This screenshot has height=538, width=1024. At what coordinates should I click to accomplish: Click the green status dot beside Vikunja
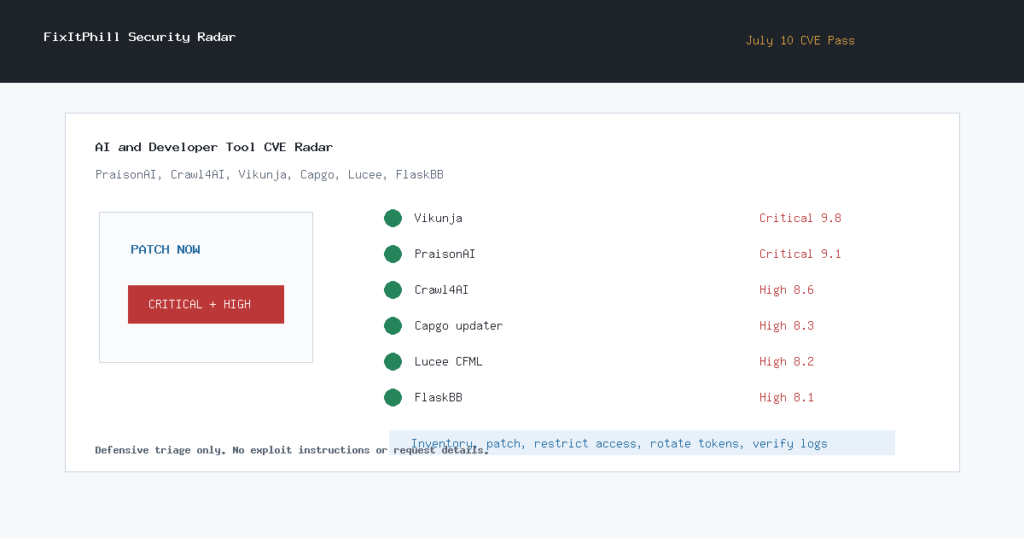pos(392,218)
